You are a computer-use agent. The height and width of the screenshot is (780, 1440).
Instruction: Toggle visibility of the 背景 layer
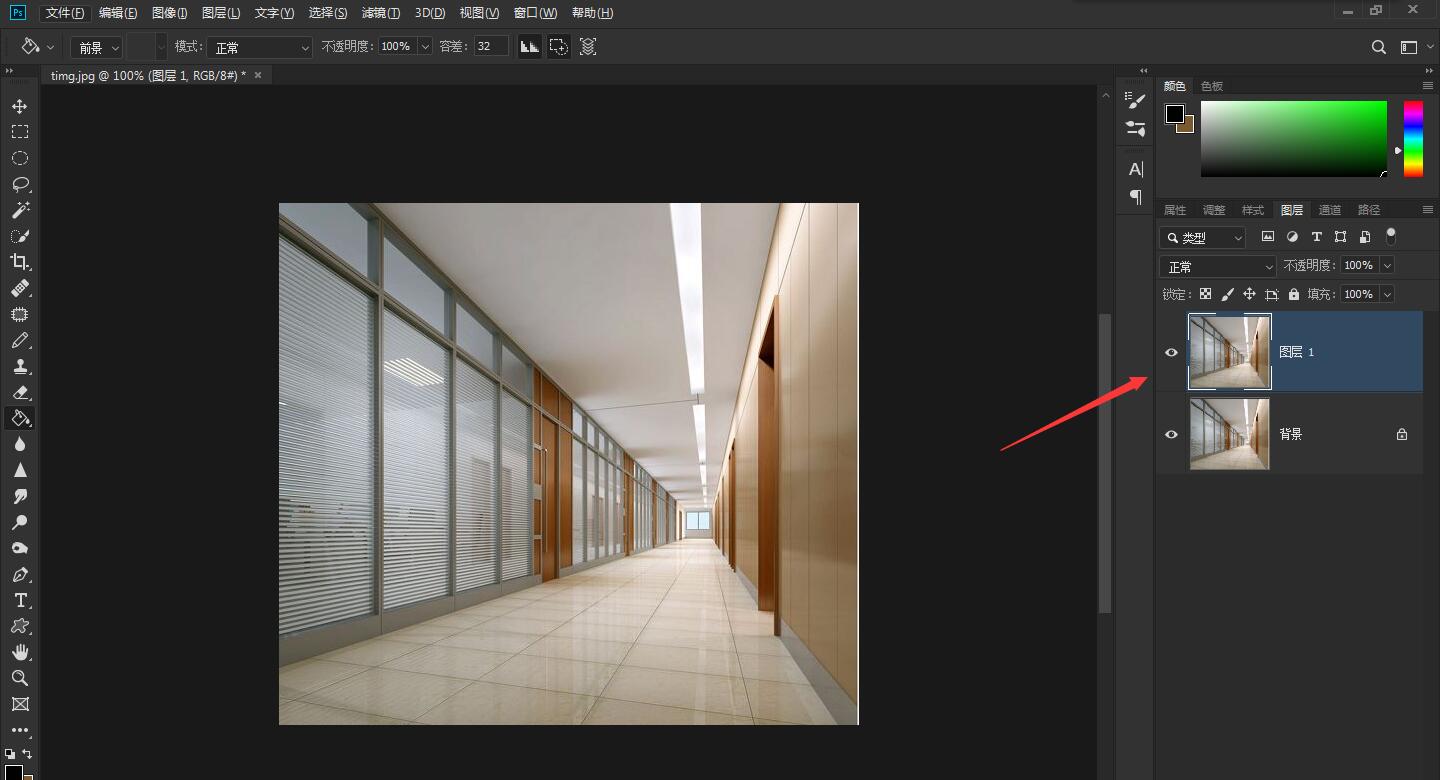tap(1171, 434)
